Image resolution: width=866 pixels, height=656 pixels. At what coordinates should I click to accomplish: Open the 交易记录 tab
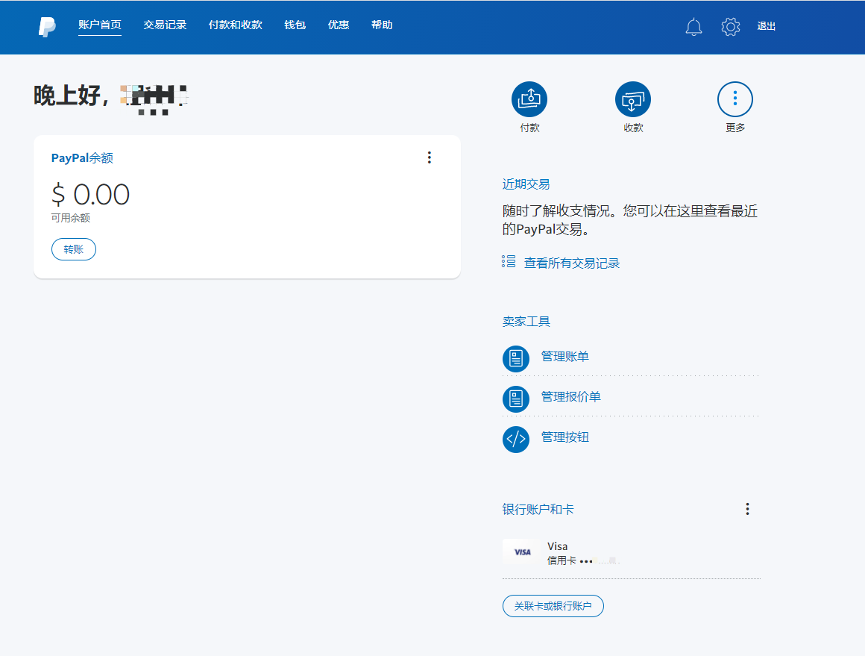[165, 25]
